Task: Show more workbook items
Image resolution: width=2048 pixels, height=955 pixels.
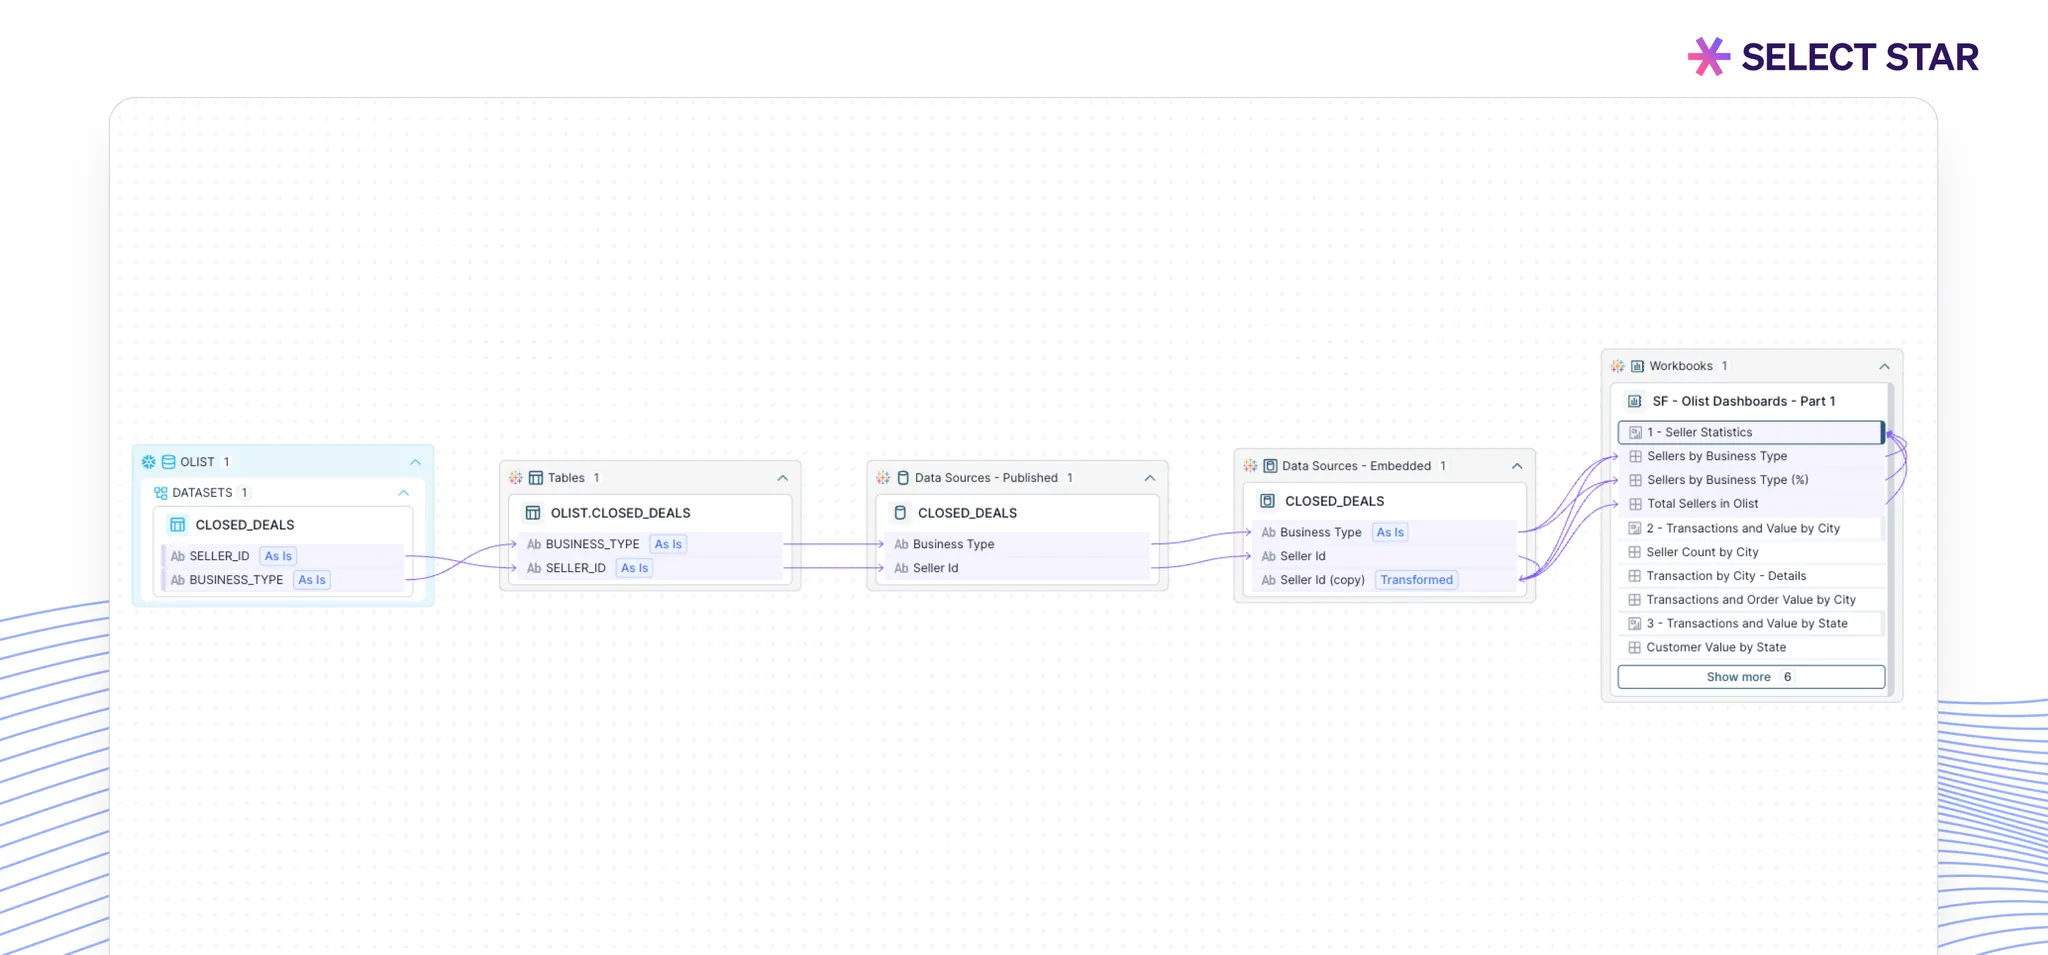Action: (1750, 677)
